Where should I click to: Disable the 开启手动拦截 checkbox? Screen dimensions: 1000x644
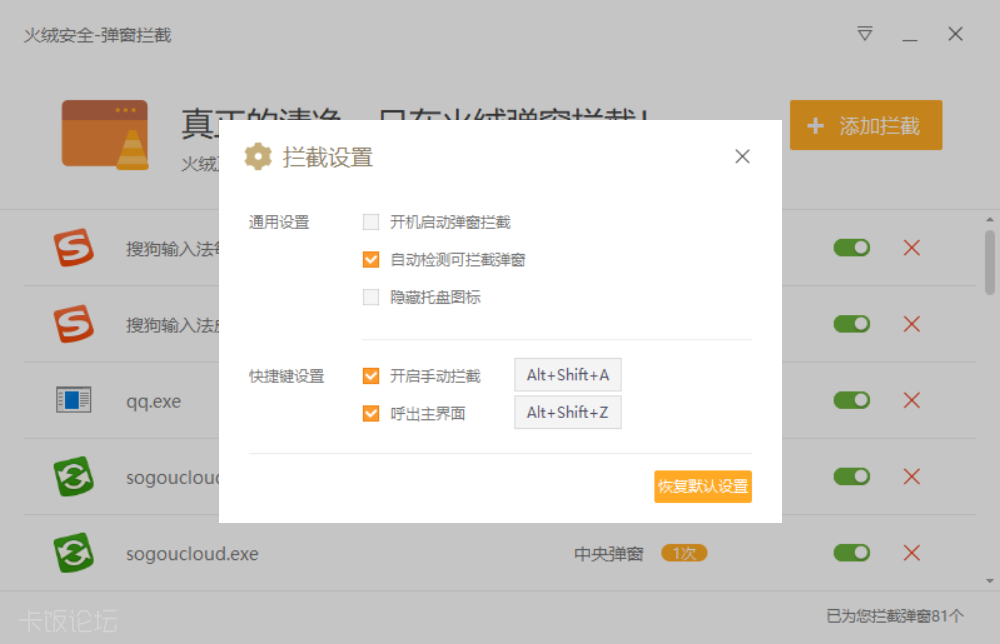371,376
